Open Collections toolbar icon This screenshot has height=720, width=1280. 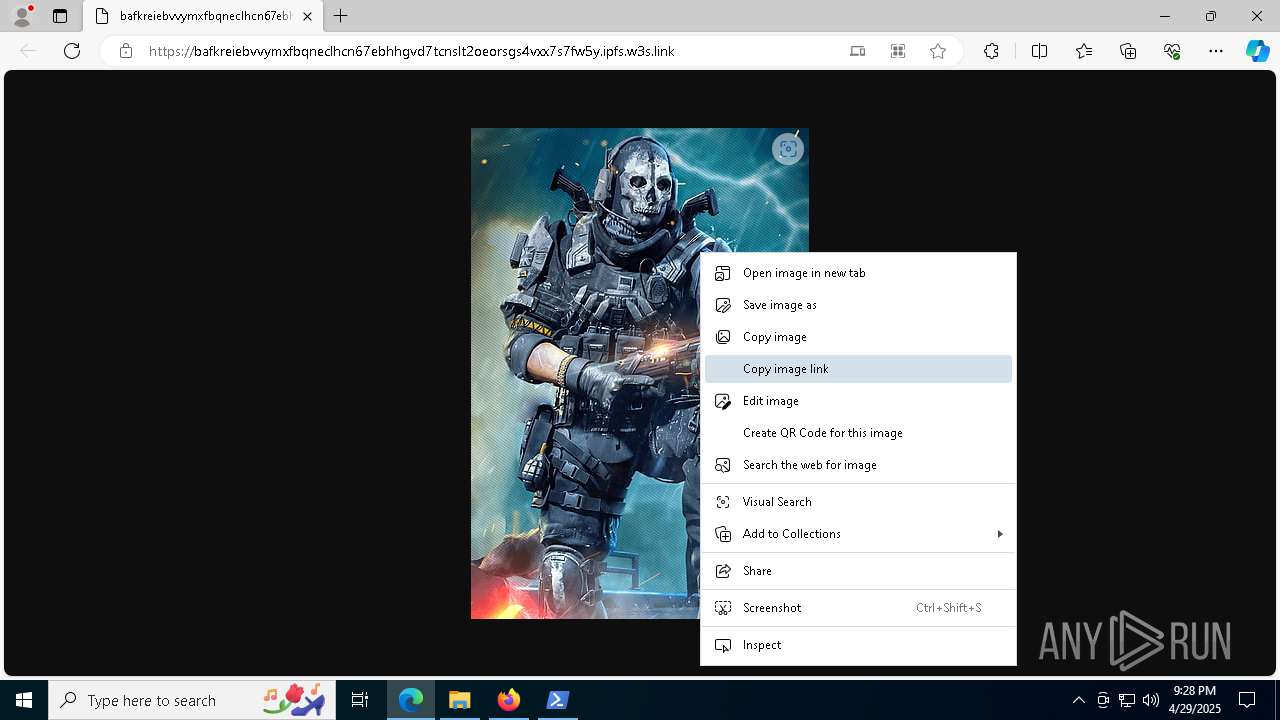(x=1128, y=51)
